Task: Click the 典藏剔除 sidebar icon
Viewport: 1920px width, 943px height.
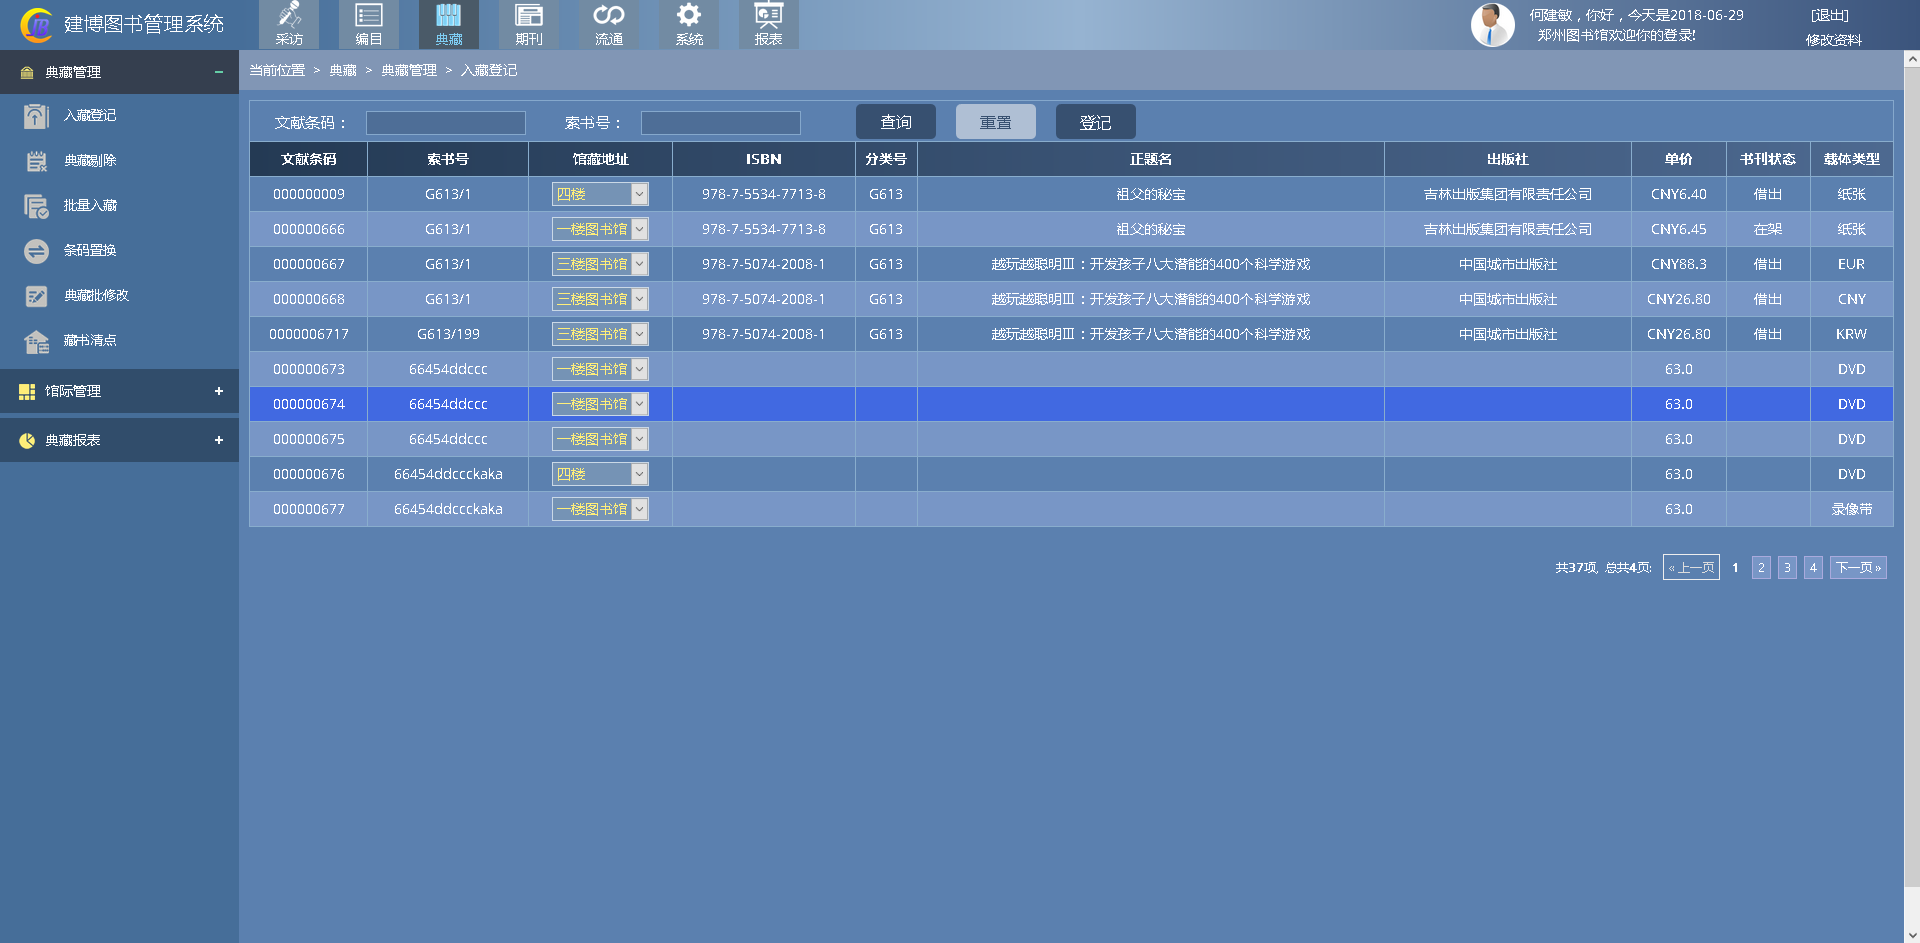Action: click(37, 161)
